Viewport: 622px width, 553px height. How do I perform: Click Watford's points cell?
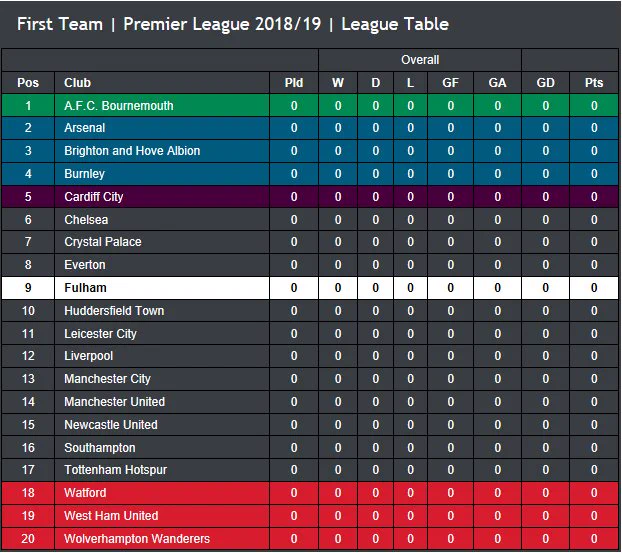[x=594, y=493]
